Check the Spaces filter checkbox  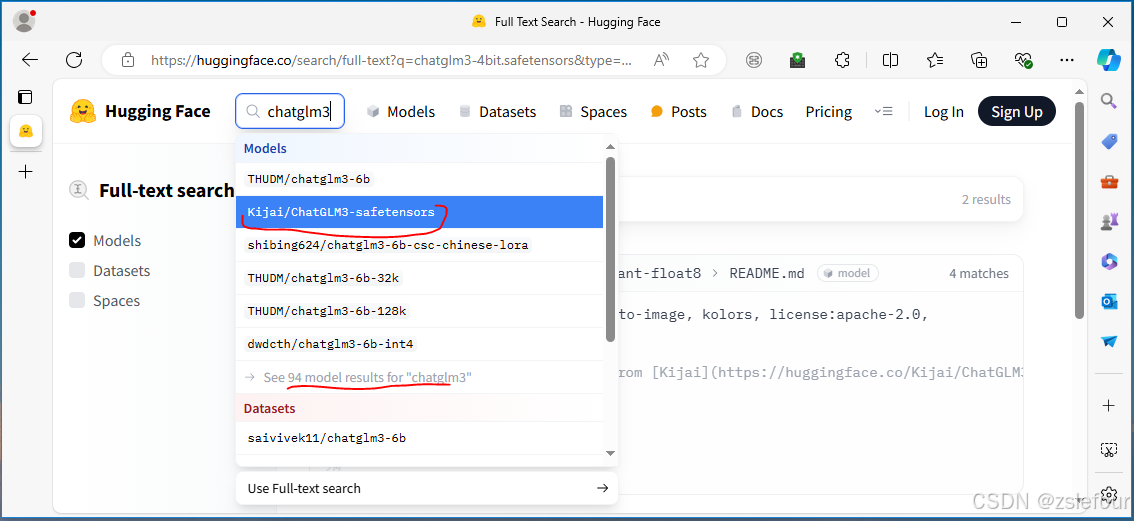point(77,300)
